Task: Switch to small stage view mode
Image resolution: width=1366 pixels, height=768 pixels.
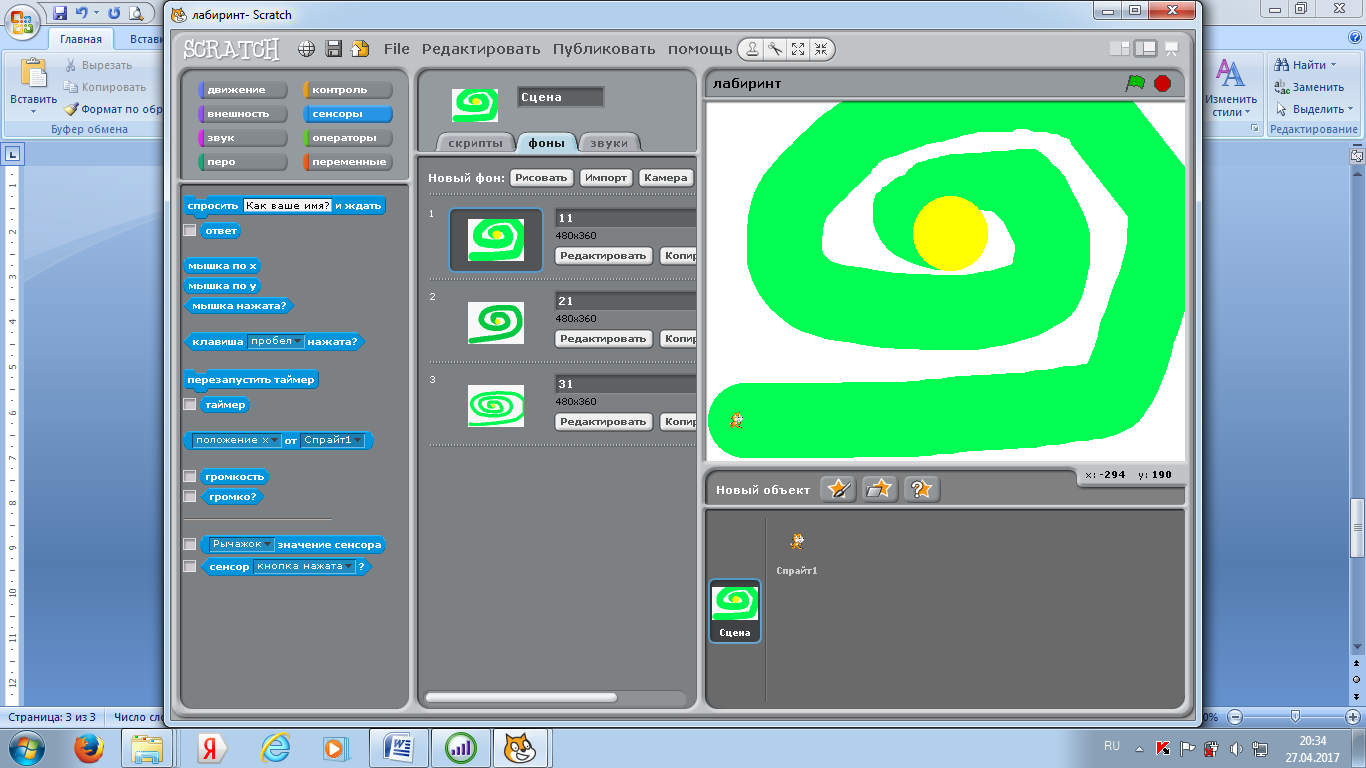Action: point(1119,48)
